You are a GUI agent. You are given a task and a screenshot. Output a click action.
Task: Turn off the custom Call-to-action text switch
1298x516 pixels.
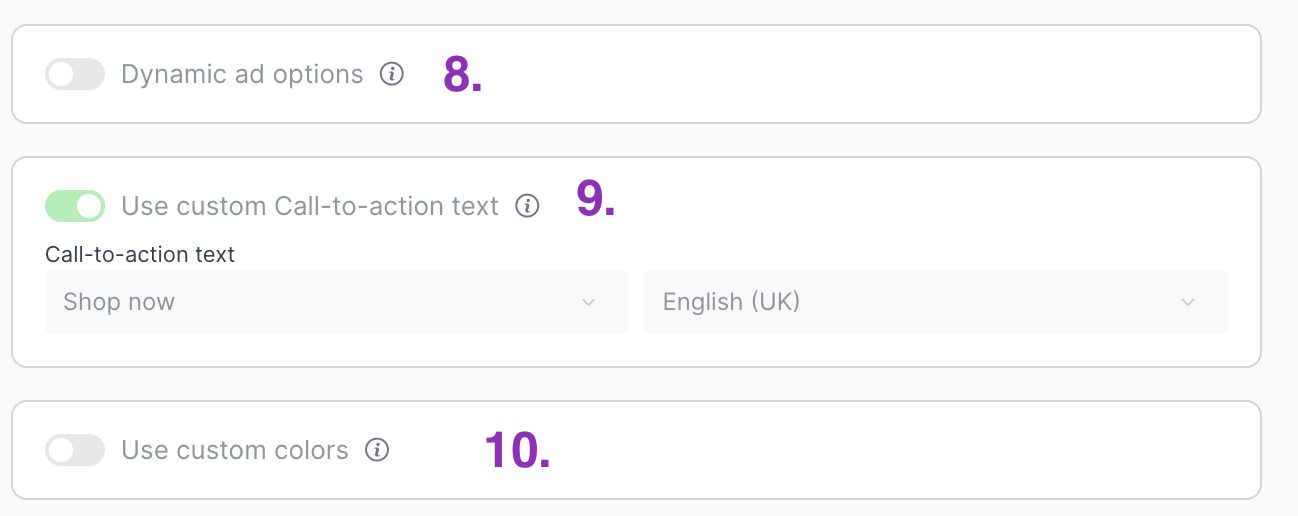(75, 206)
